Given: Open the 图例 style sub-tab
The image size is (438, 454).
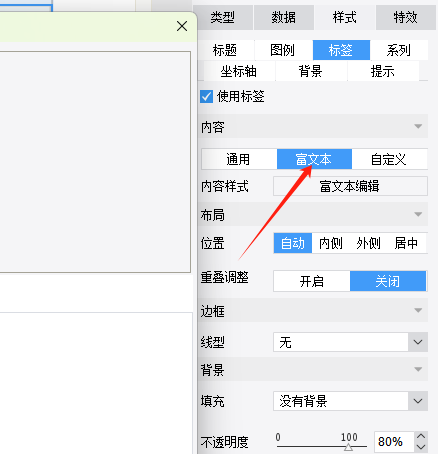Looking at the screenshot, I should tap(283, 50).
